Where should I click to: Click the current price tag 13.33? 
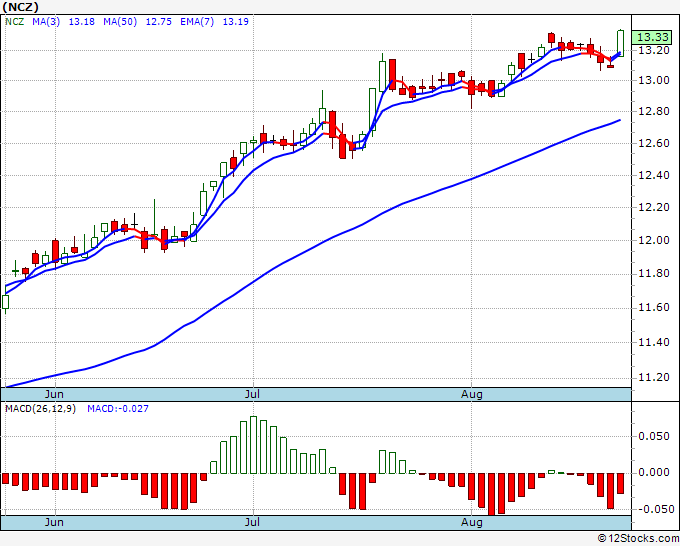tap(652, 37)
